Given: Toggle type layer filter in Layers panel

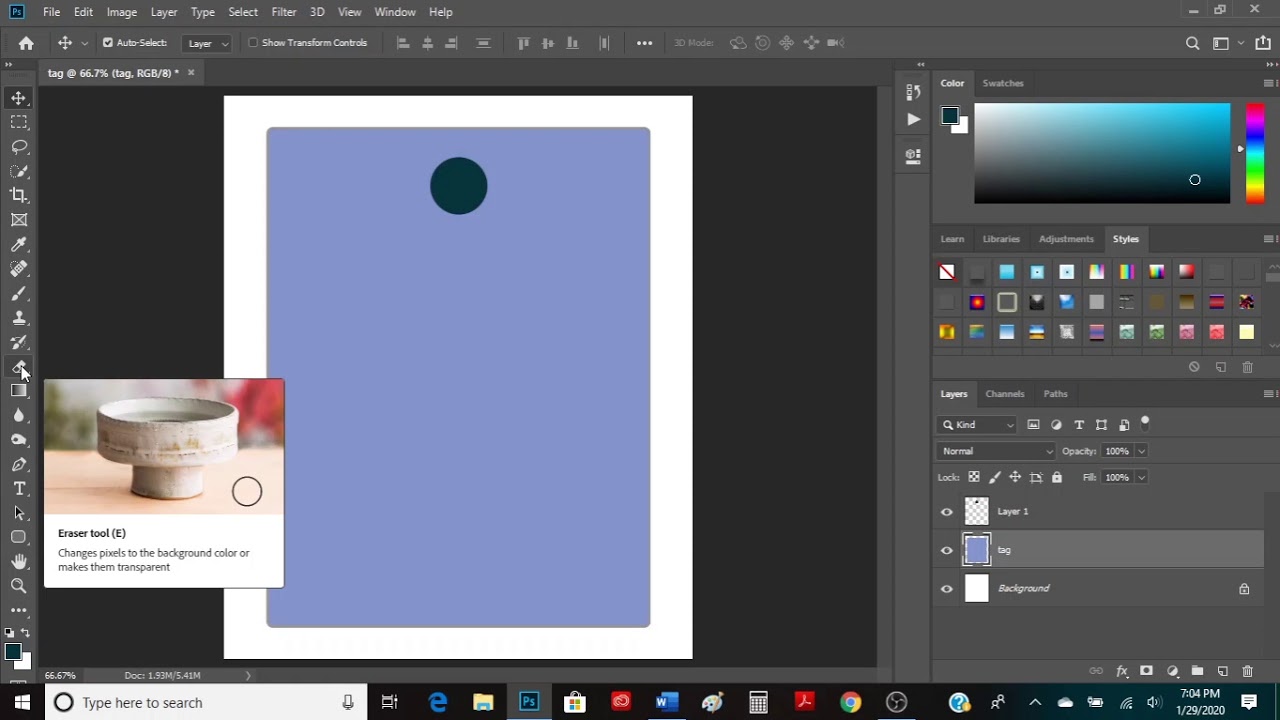Looking at the screenshot, I should (x=1079, y=425).
